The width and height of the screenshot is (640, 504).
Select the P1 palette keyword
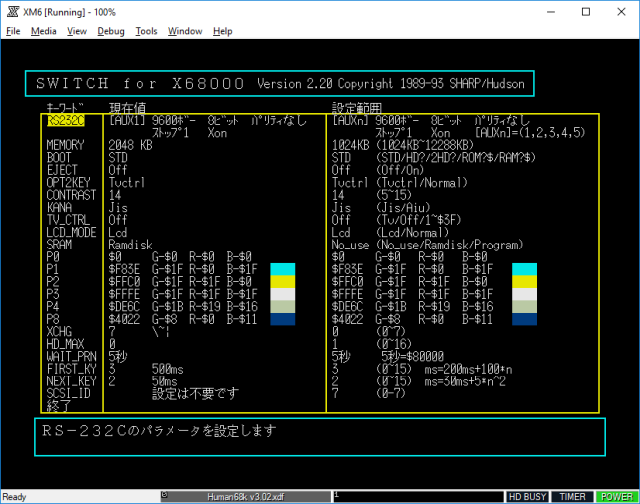[x=53, y=269]
